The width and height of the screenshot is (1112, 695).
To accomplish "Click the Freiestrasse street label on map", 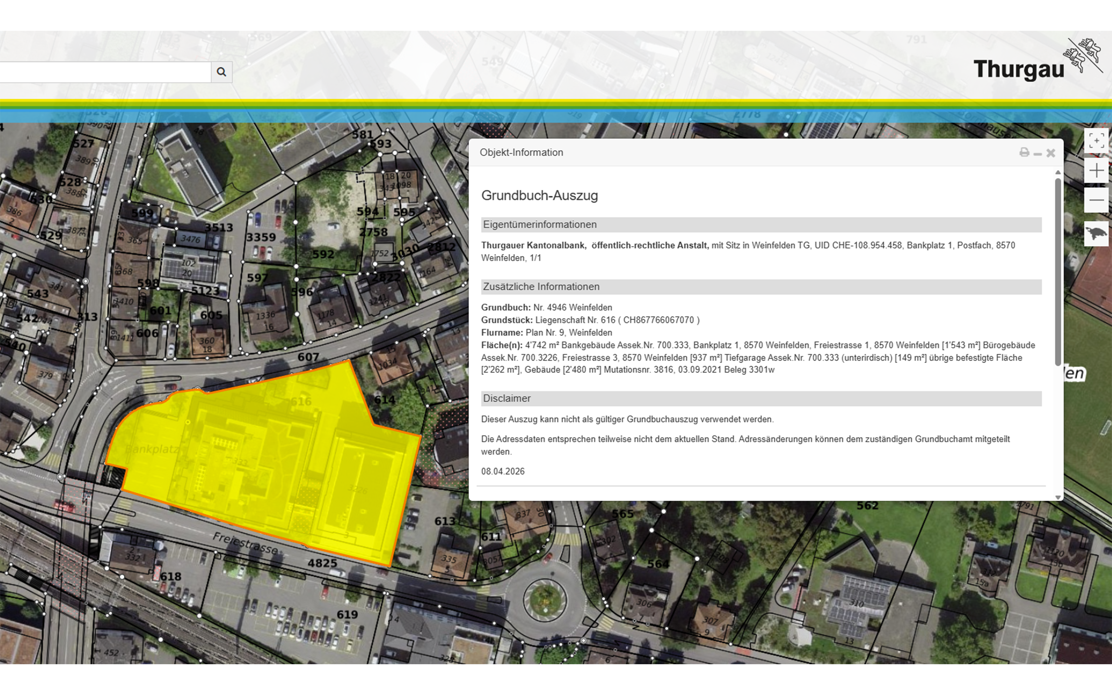I will pyautogui.click(x=245, y=544).
